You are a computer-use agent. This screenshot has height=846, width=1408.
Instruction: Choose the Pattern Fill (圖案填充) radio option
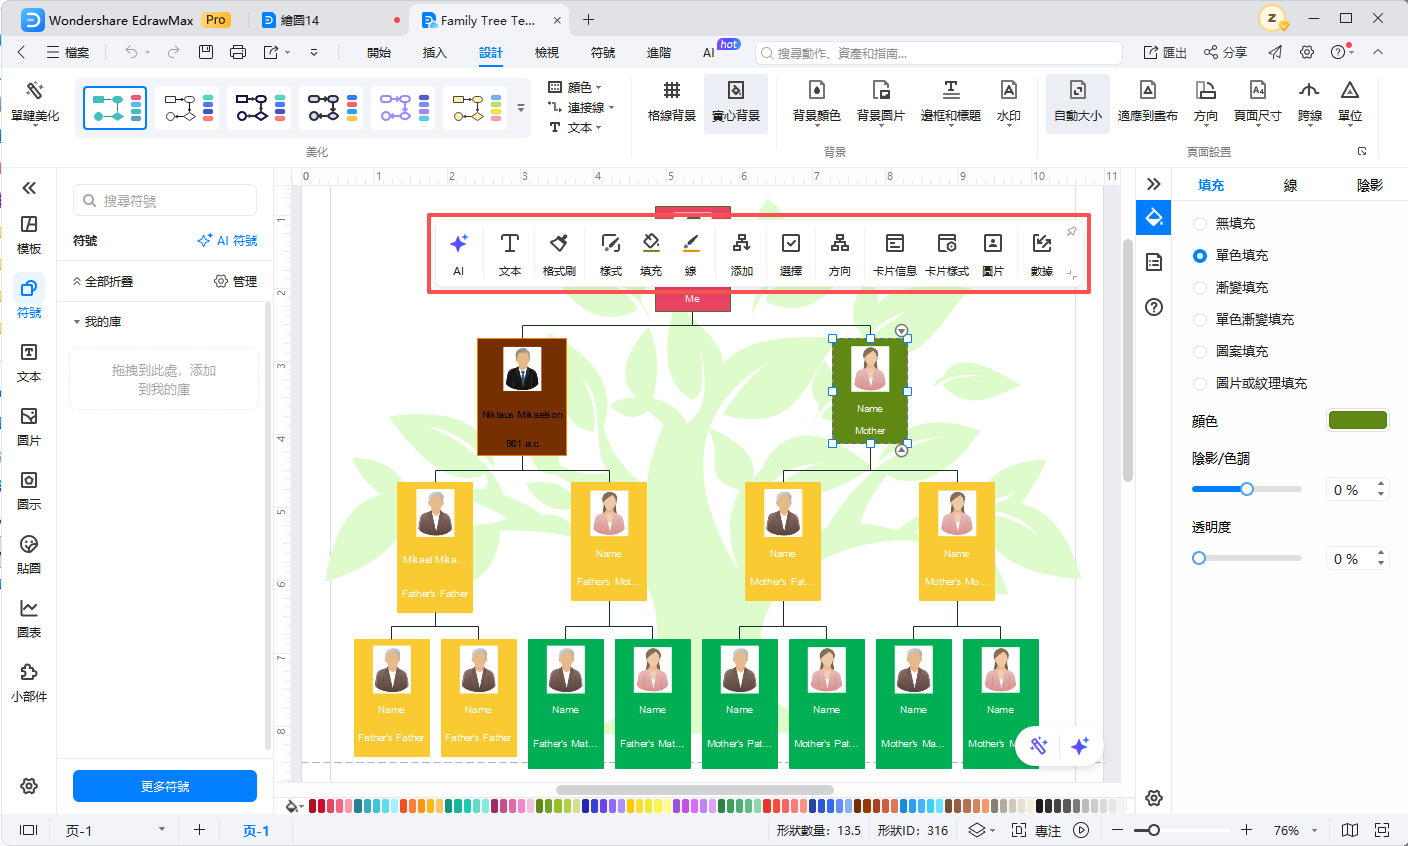pos(1200,352)
